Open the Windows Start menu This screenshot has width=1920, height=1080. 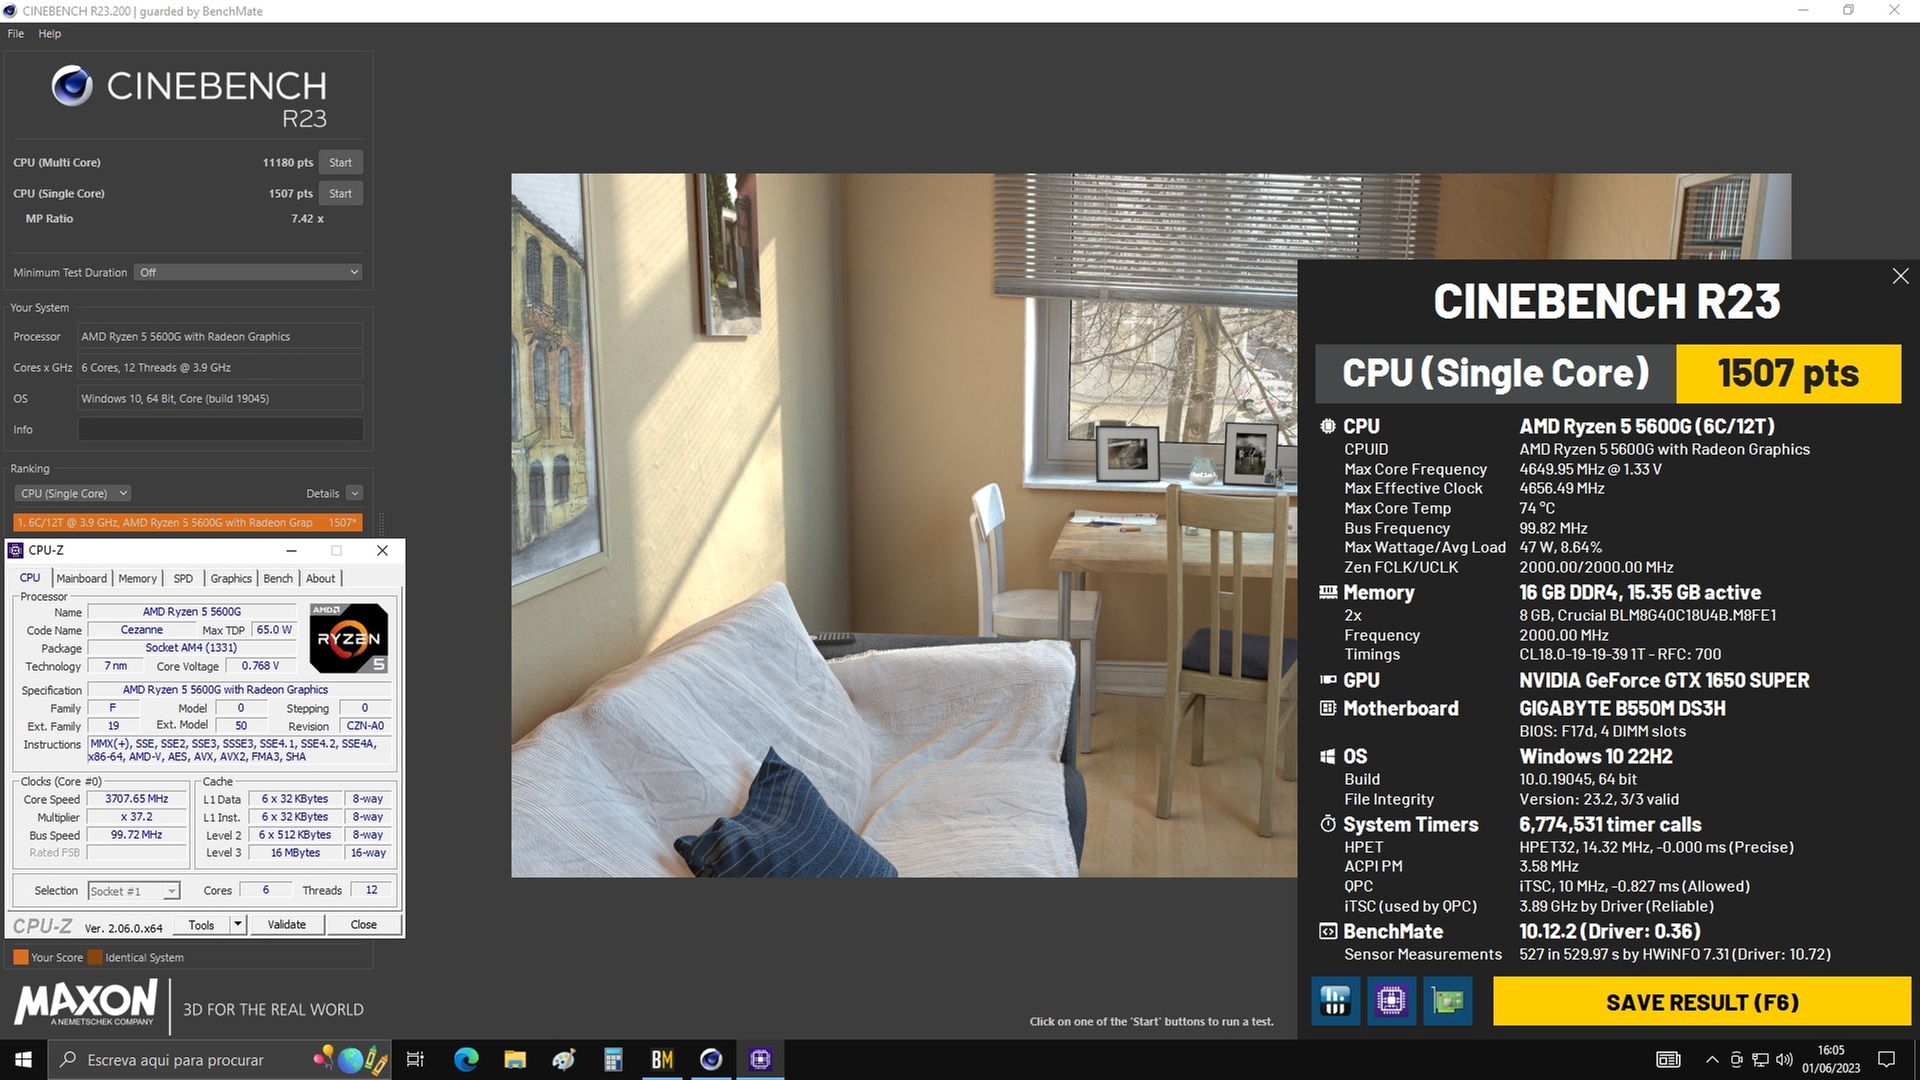click(x=23, y=1059)
